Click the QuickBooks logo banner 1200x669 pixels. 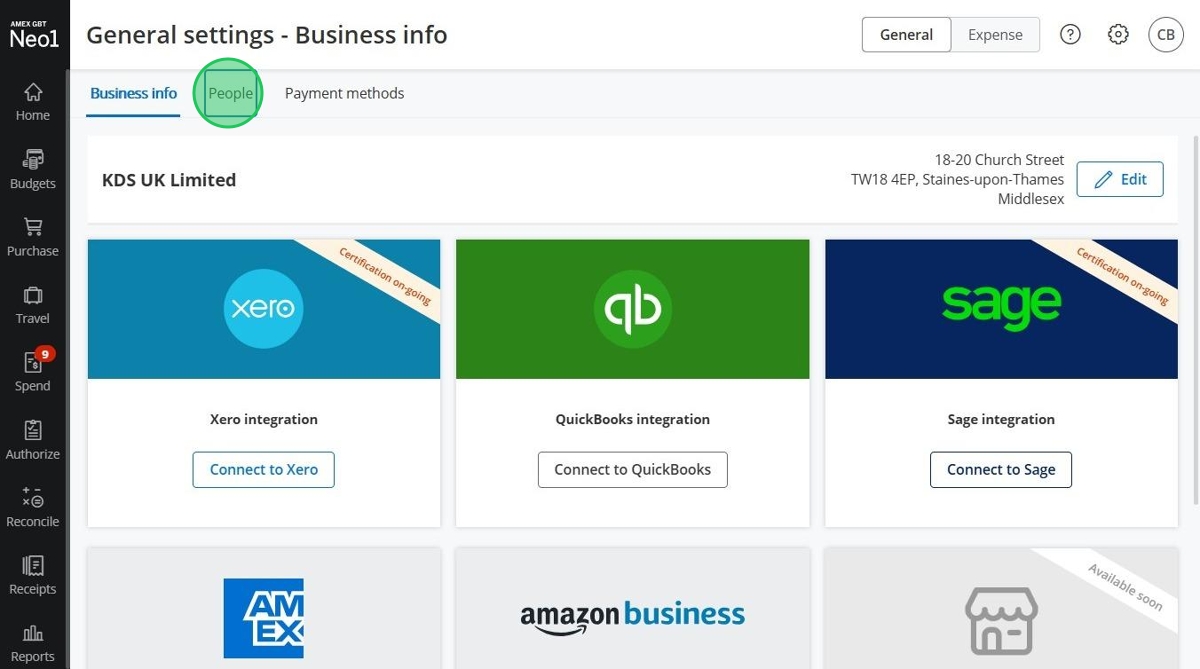click(x=632, y=309)
